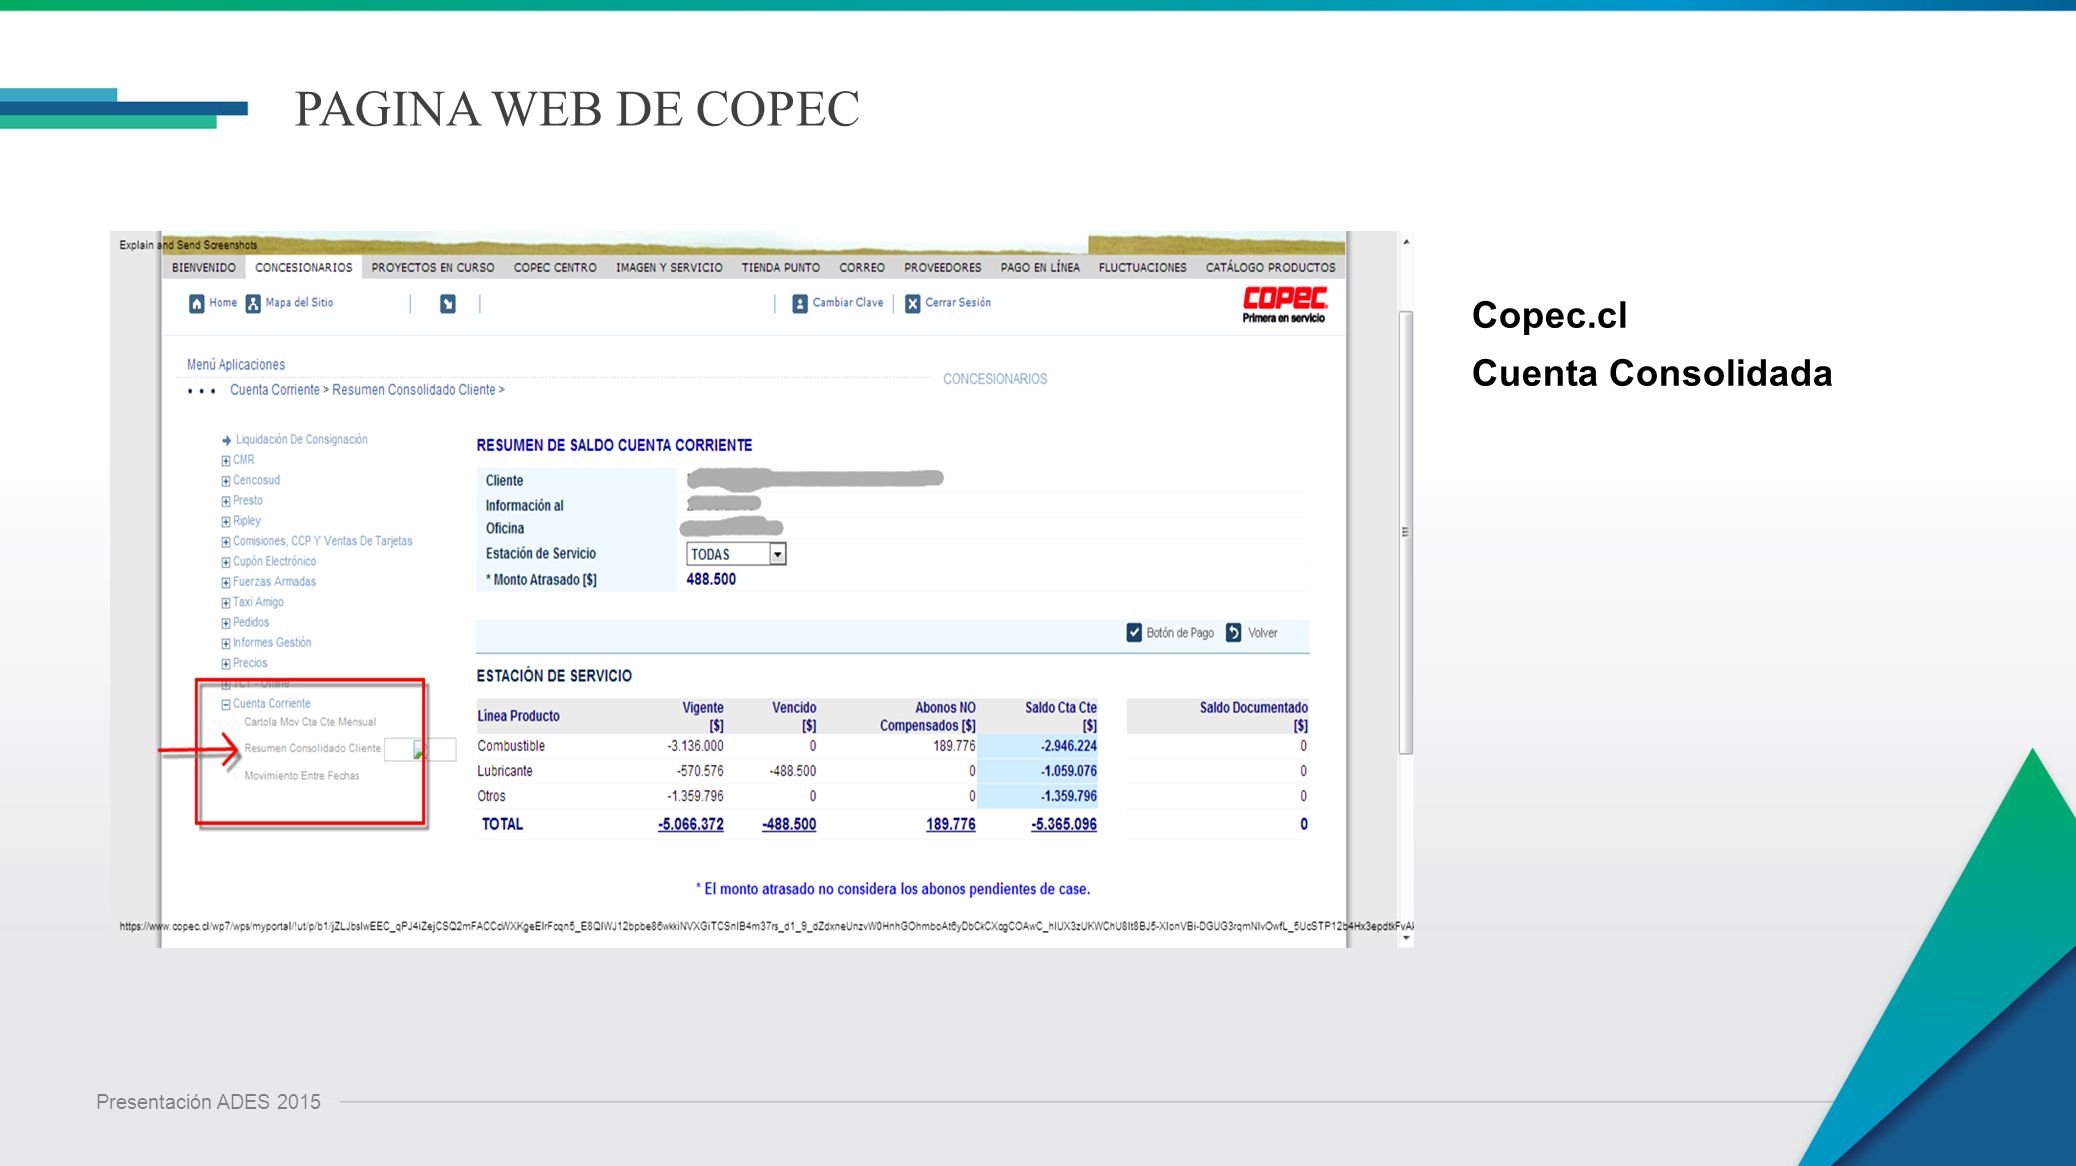
Task: Expand the Fuerzas Armadas node
Action: point(226,582)
